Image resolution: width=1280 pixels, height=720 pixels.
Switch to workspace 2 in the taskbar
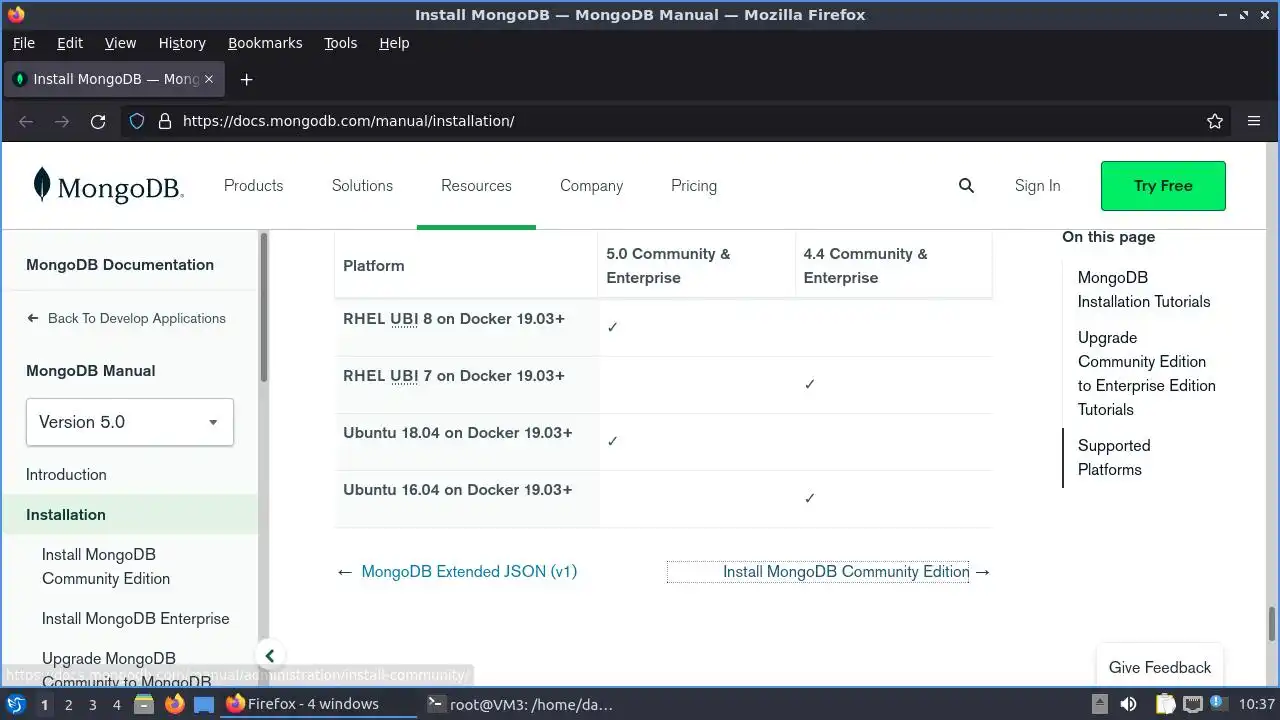click(x=68, y=704)
